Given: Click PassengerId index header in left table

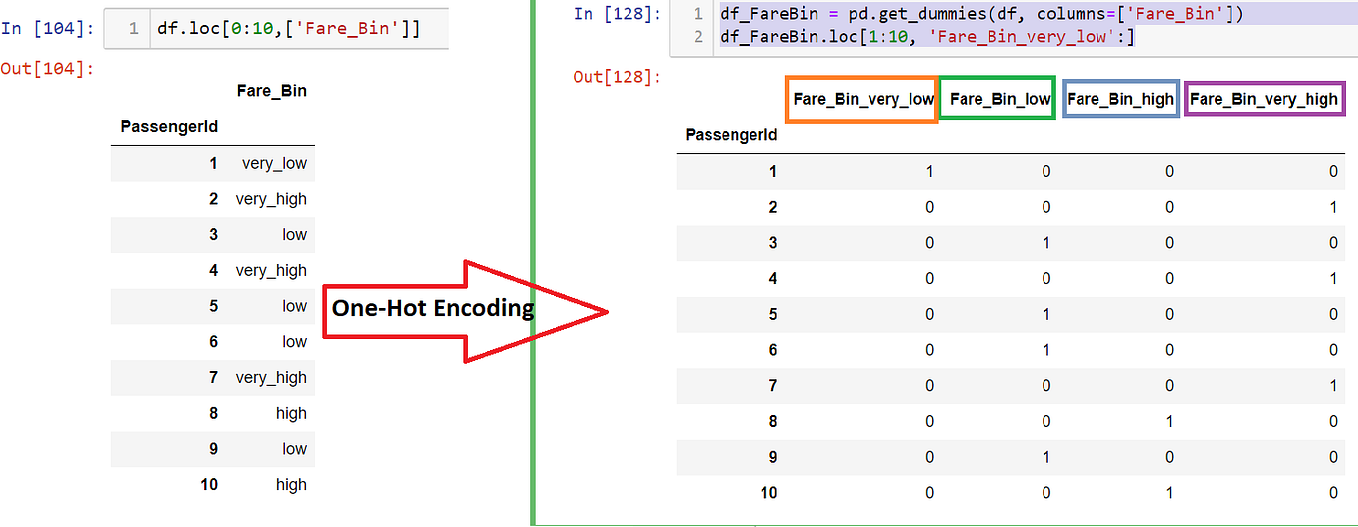Looking at the screenshot, I should (x=169, y=126).
